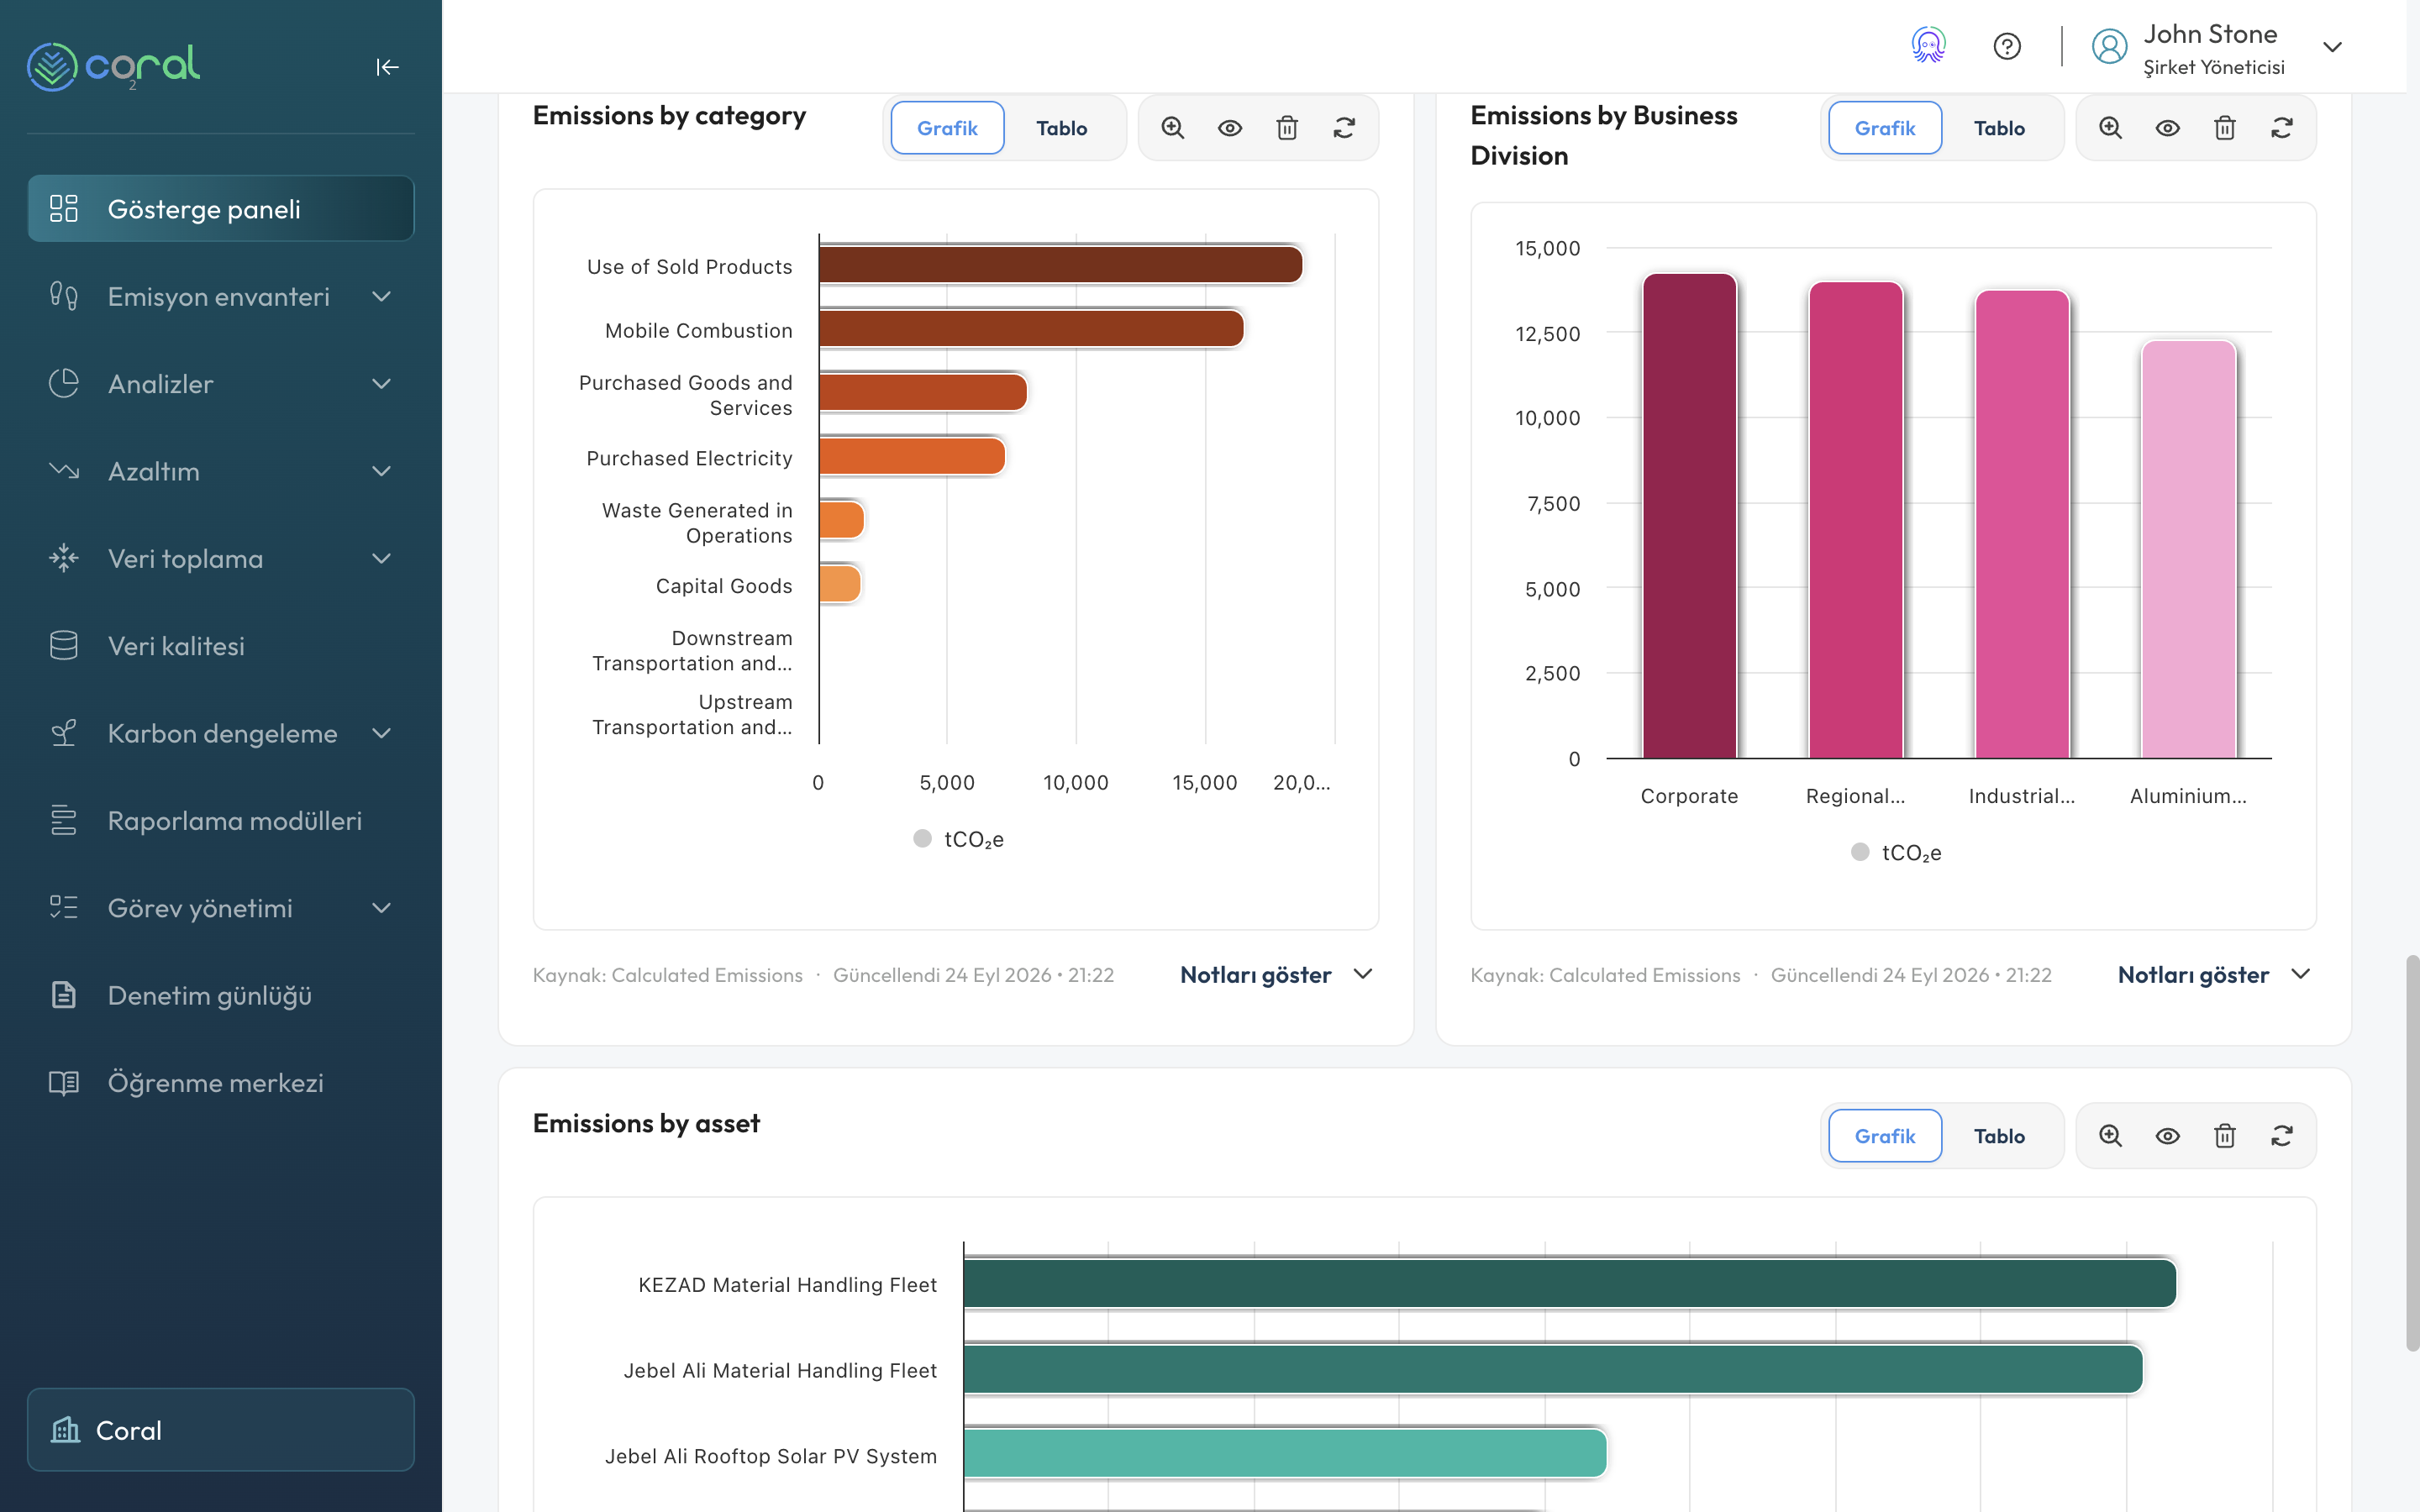Click the Analizler pie chart icon
This screenshot has height=1512, width=2420.
[64, 383]
